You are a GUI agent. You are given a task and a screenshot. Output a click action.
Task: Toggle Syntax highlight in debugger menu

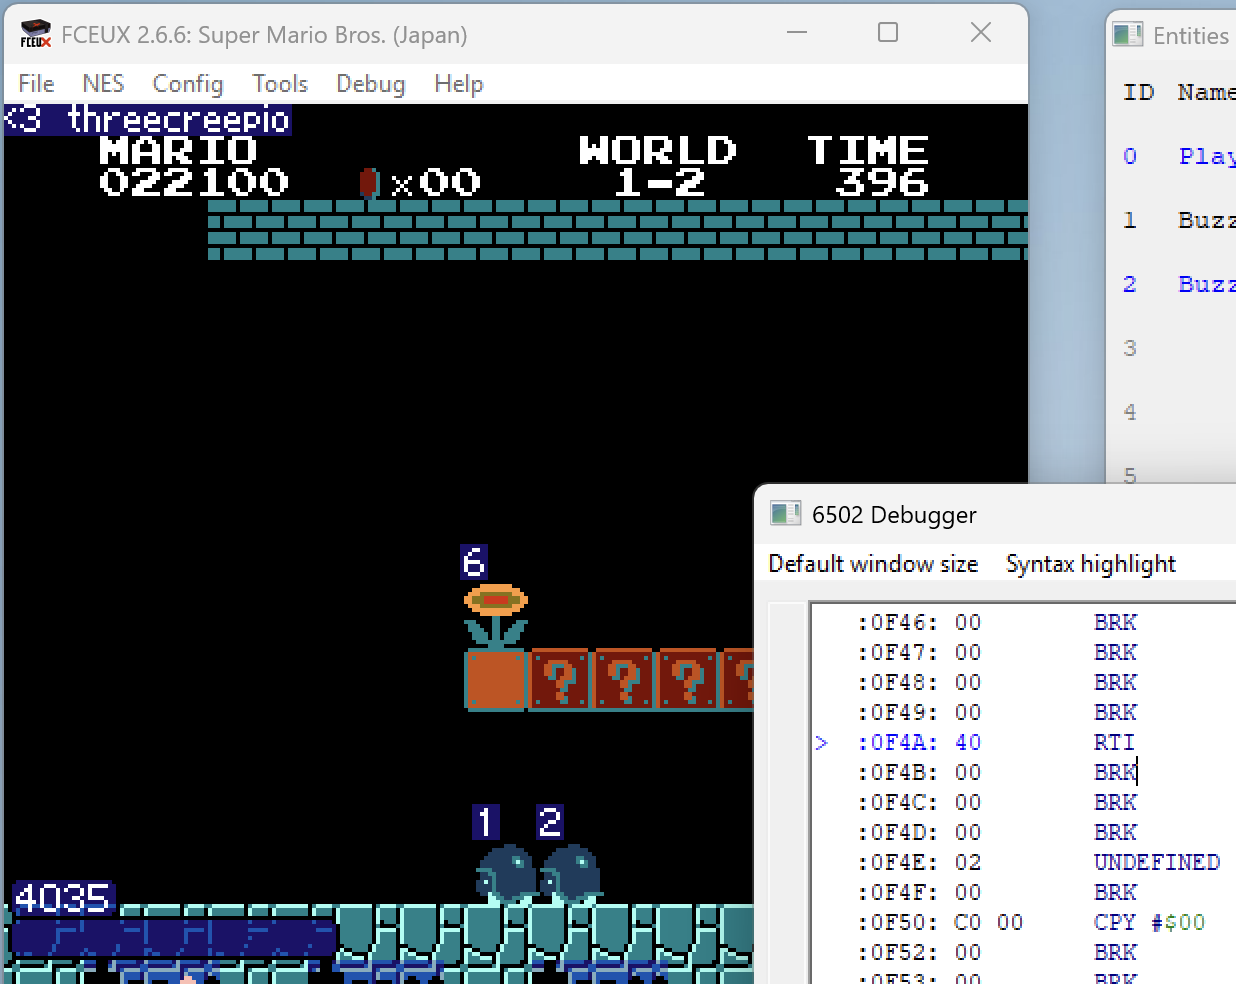pyautogui.click(x=1090, y=564)
